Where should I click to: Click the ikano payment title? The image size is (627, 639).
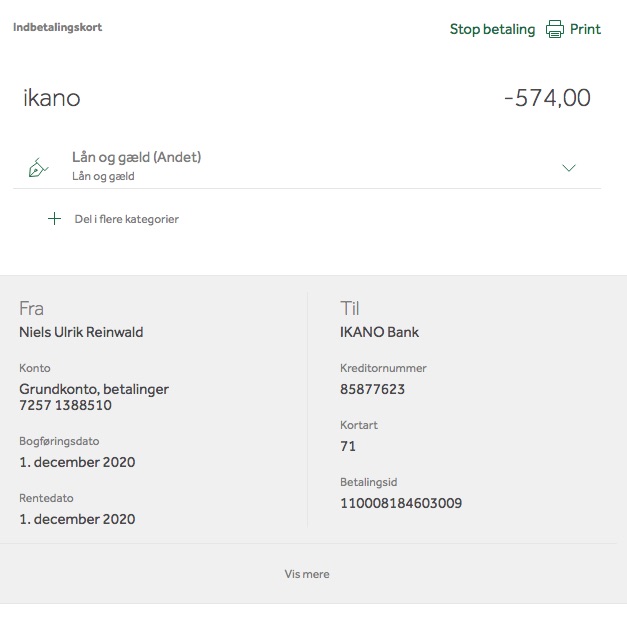pos(52,98)
